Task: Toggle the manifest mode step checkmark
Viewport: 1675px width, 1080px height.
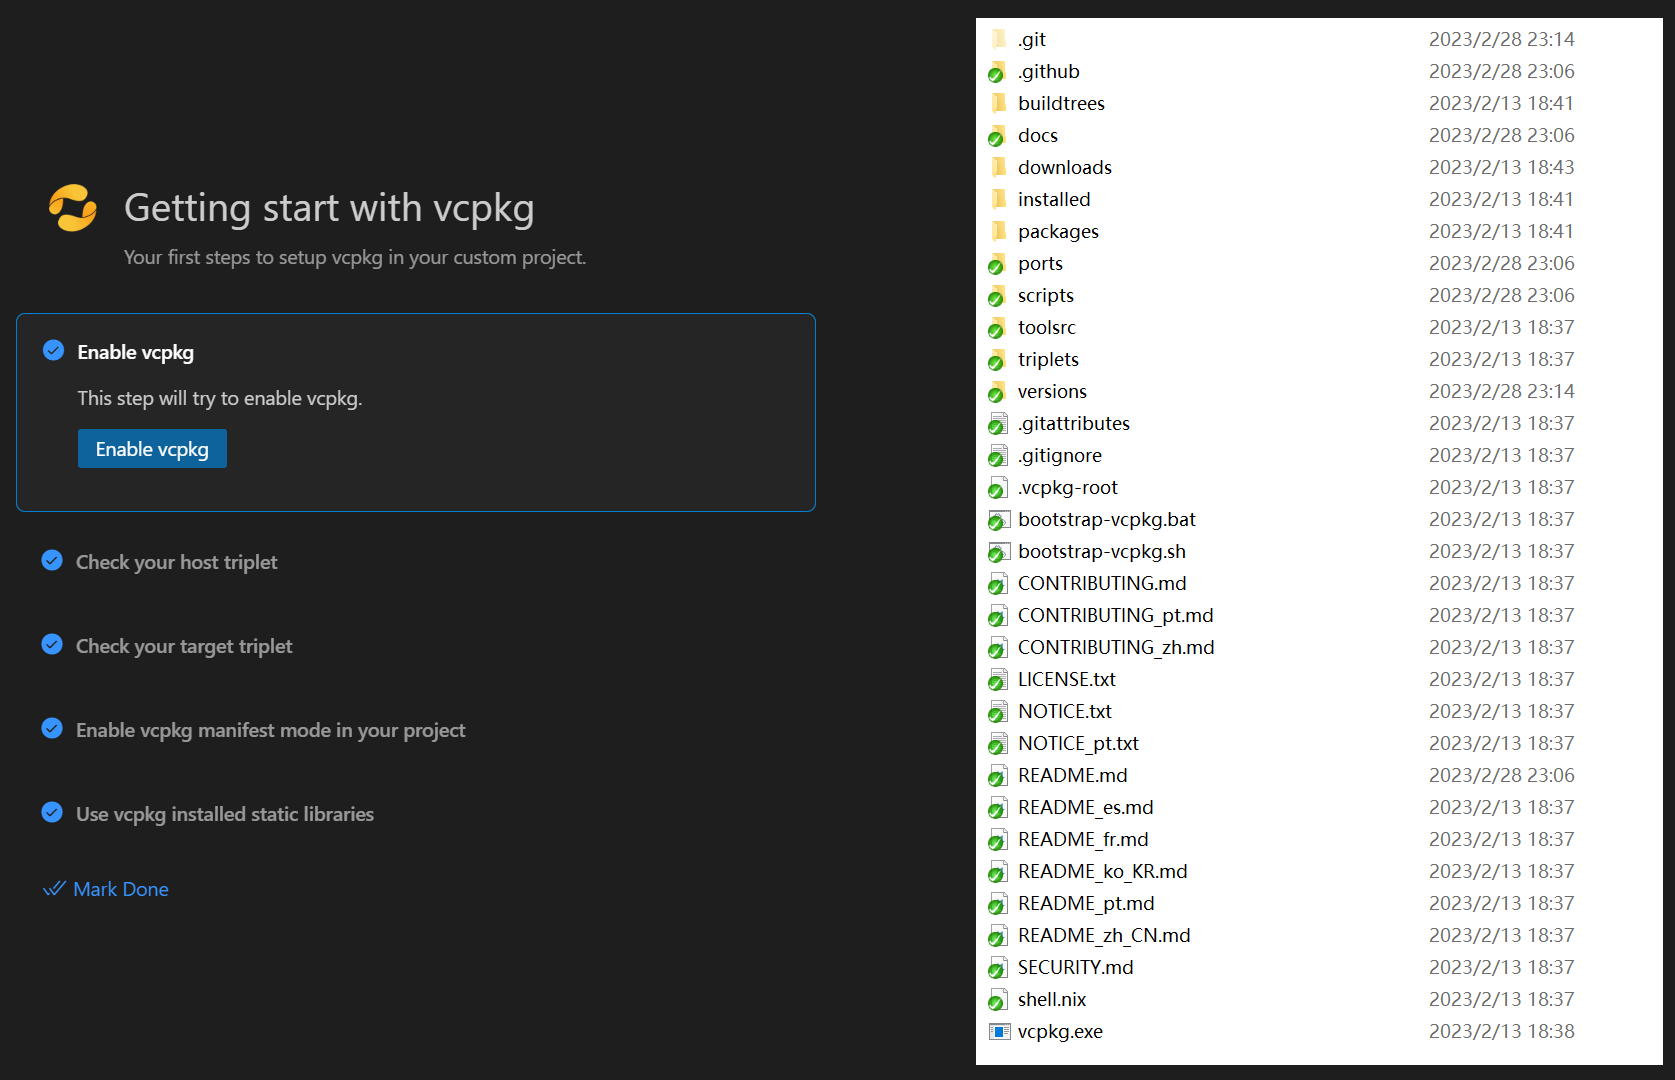Action: pos(52,728)
